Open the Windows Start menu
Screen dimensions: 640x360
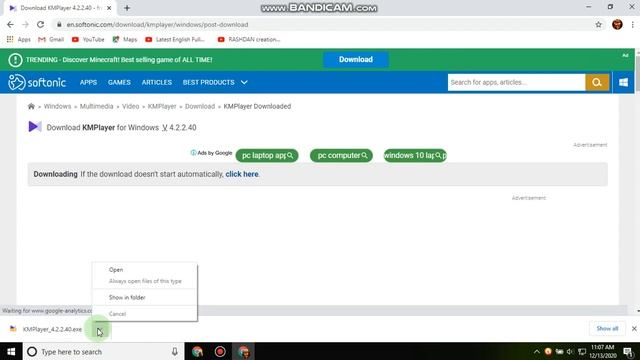pos(11,351)
